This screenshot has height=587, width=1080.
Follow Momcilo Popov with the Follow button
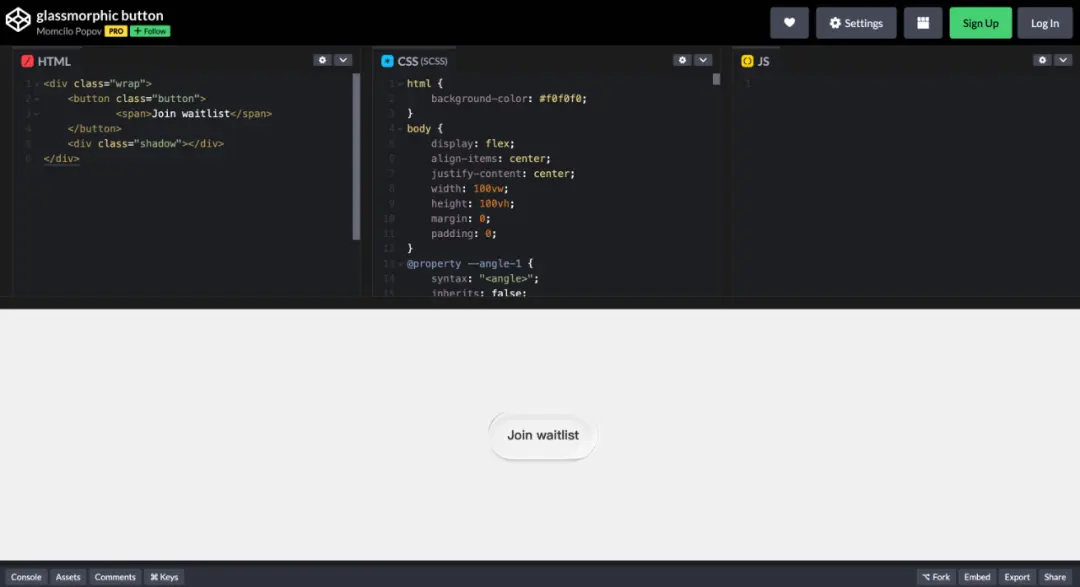coord(150,31)
